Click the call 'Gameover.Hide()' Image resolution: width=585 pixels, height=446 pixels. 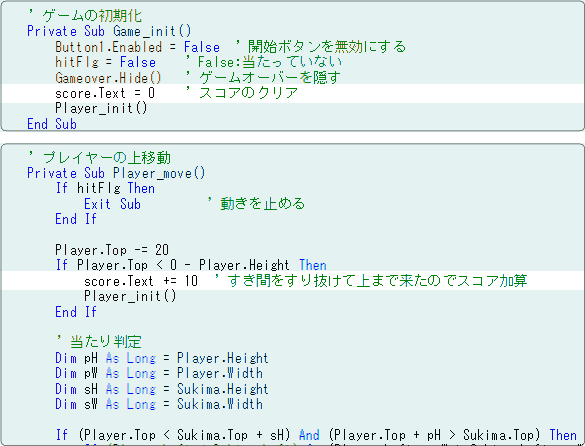click(x=108, y=78)
